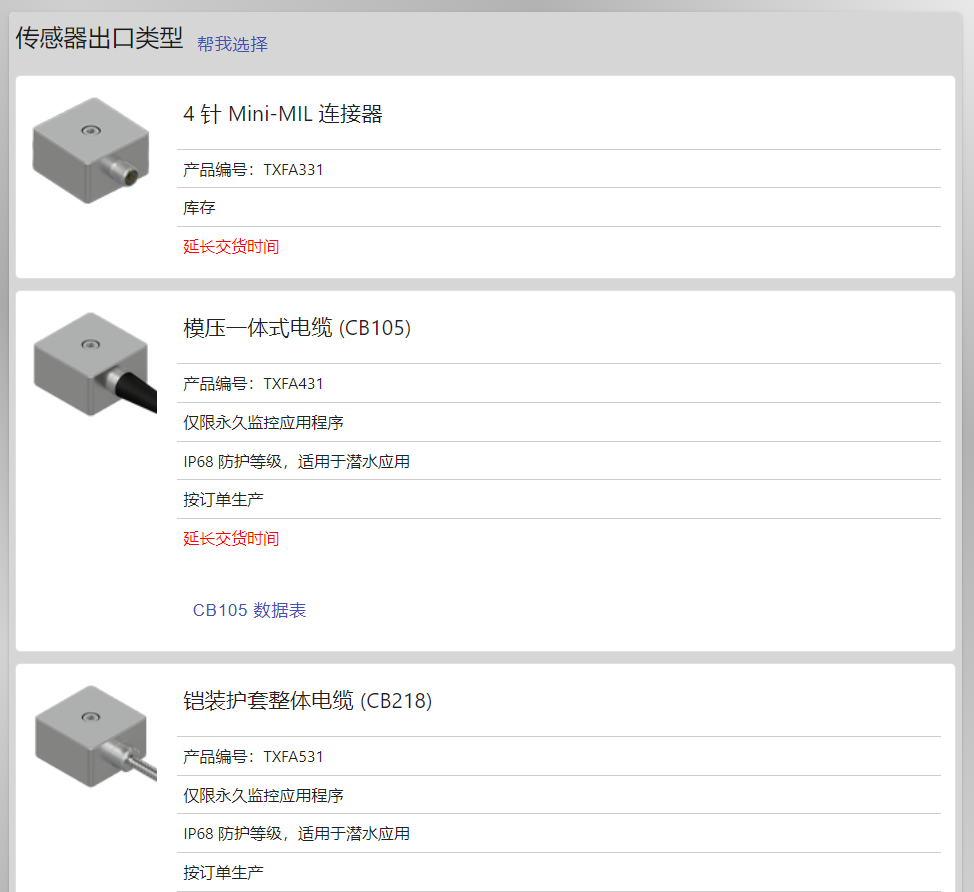The width and height of the screenshot is (974, 892).
Task: Click the 传感器出口类型 section heading
Action: click(x=99, y=38)
